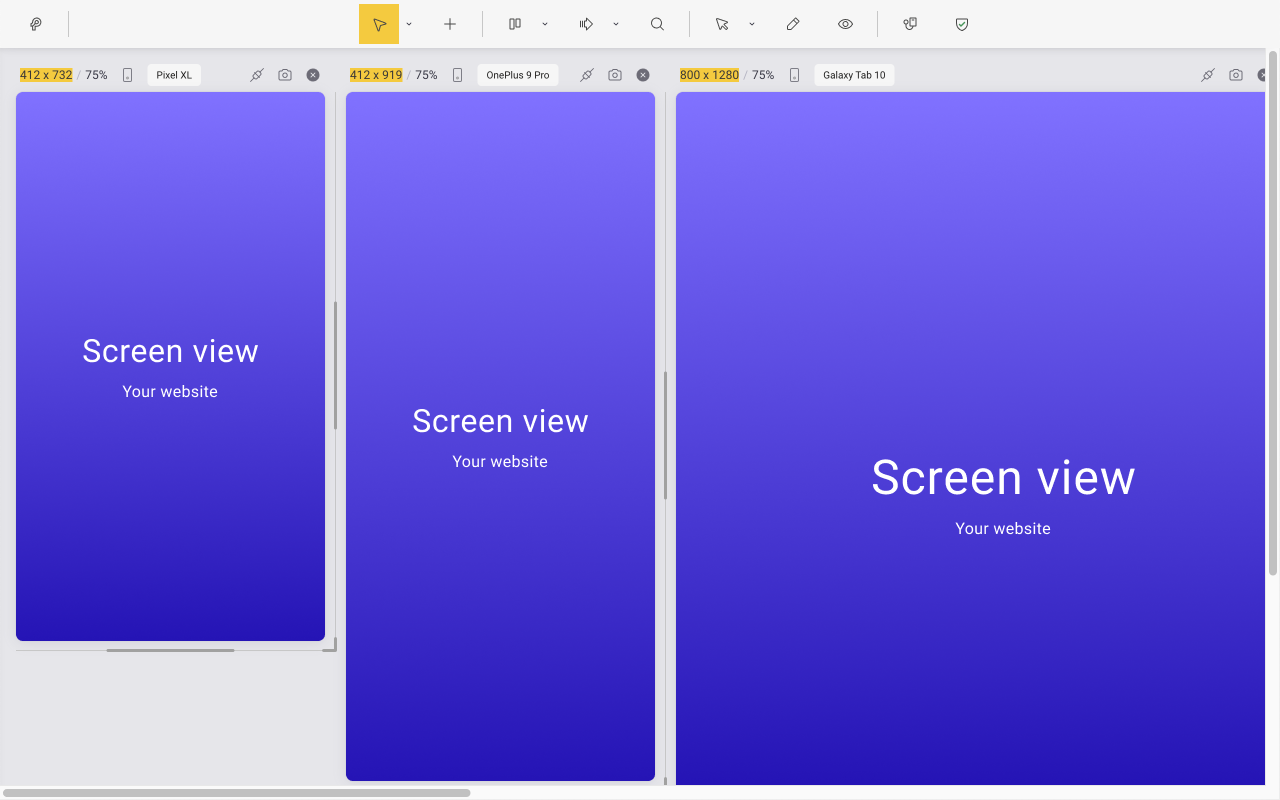Screen dimensions: 1280x800
Task: Click the Galaxy Tab 10 screen preview
Action: 971,438
